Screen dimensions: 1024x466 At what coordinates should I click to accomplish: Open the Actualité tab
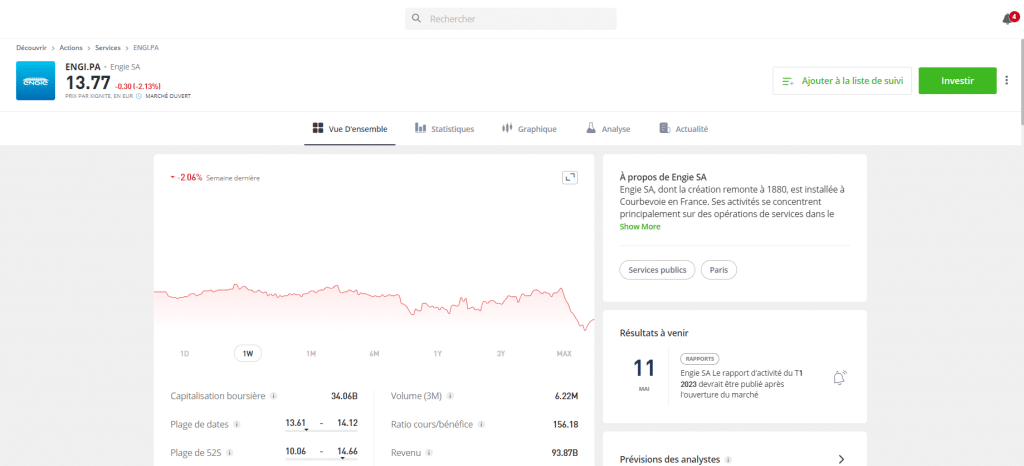(684, 129)
